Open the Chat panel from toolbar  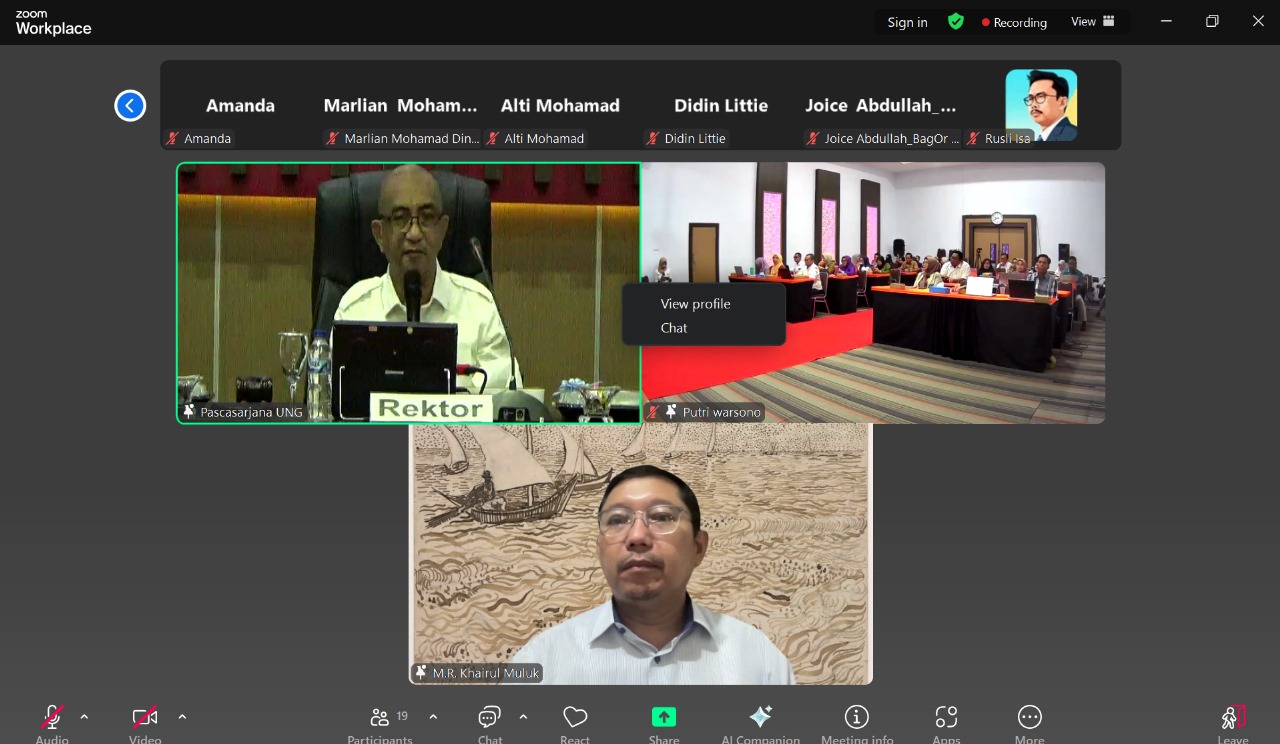click(x=489, y=717)
